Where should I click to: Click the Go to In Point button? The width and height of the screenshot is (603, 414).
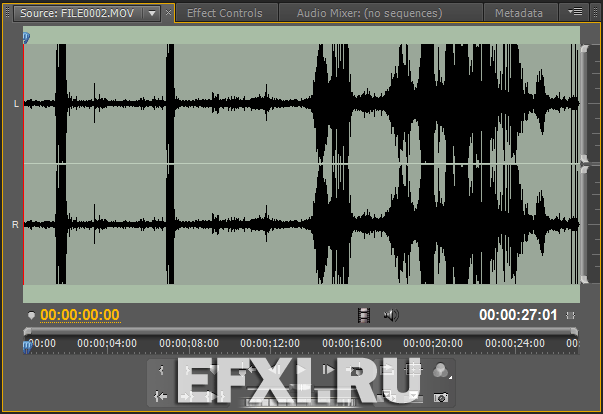click(x=160, y=396)
